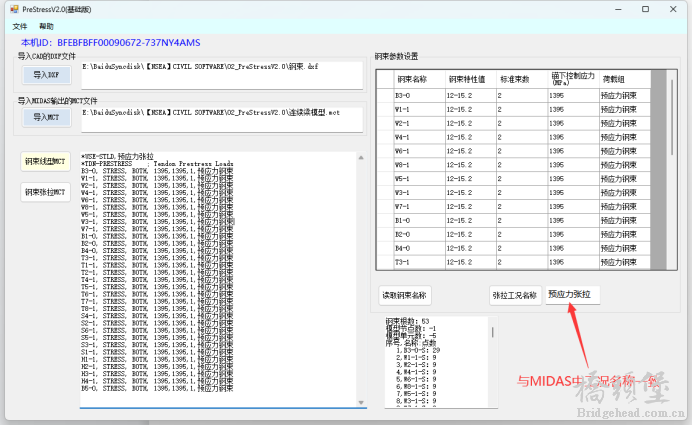The width and height of the screenshot is (692, 425).
Task: Click the 张拉工况名称 button
Action: click(x=515, y=296)
